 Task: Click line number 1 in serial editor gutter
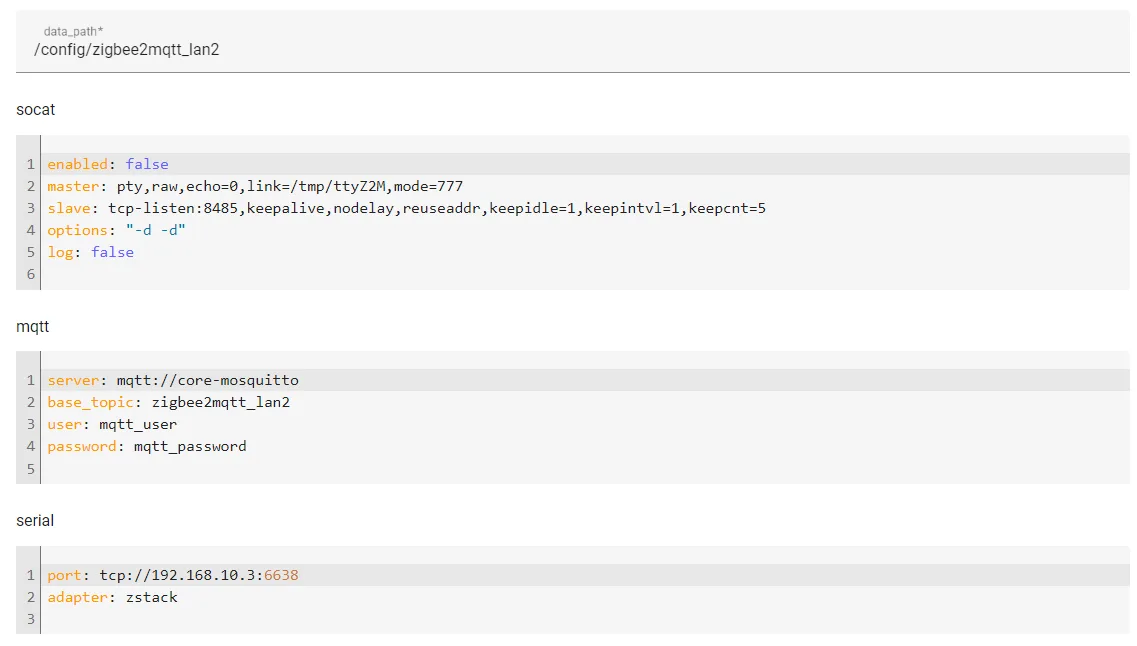click(31, 575)
